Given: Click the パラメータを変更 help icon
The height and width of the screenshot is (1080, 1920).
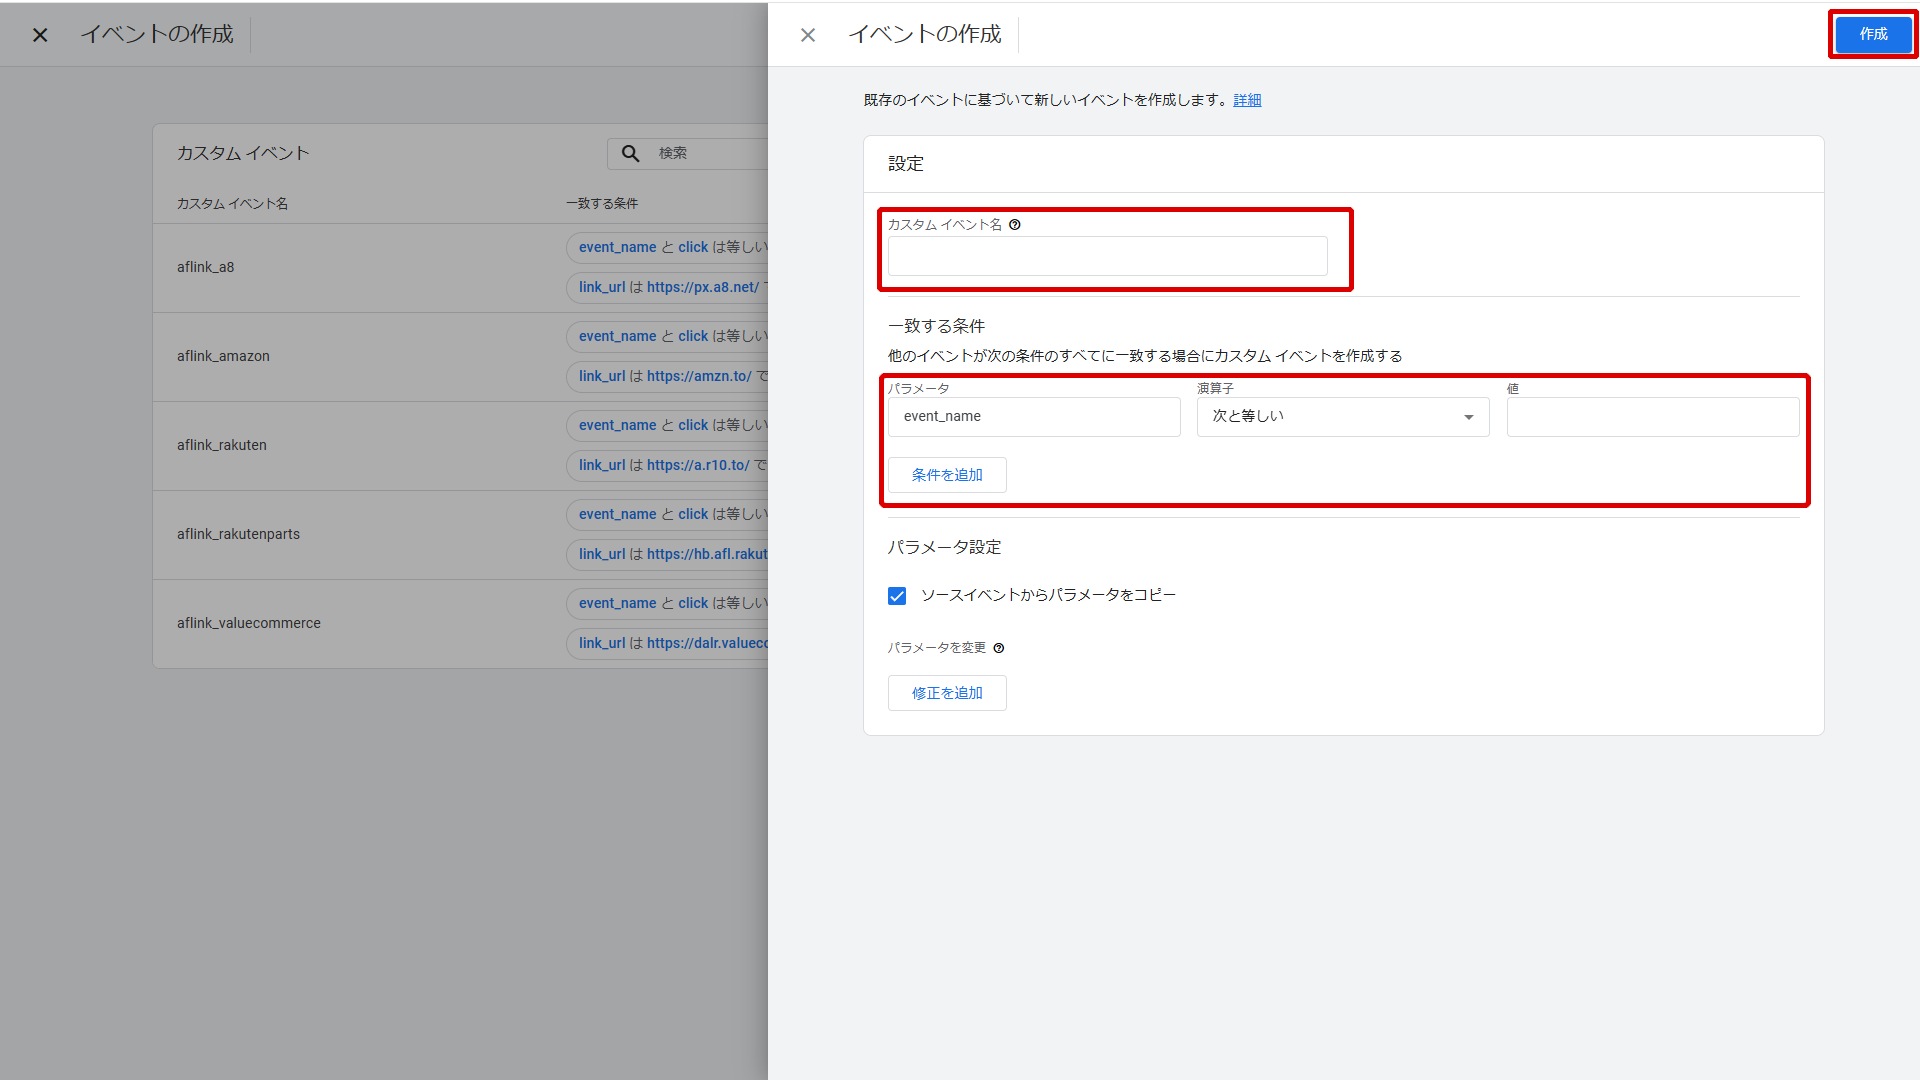Looking at the screenshot, I should [999, 648].
